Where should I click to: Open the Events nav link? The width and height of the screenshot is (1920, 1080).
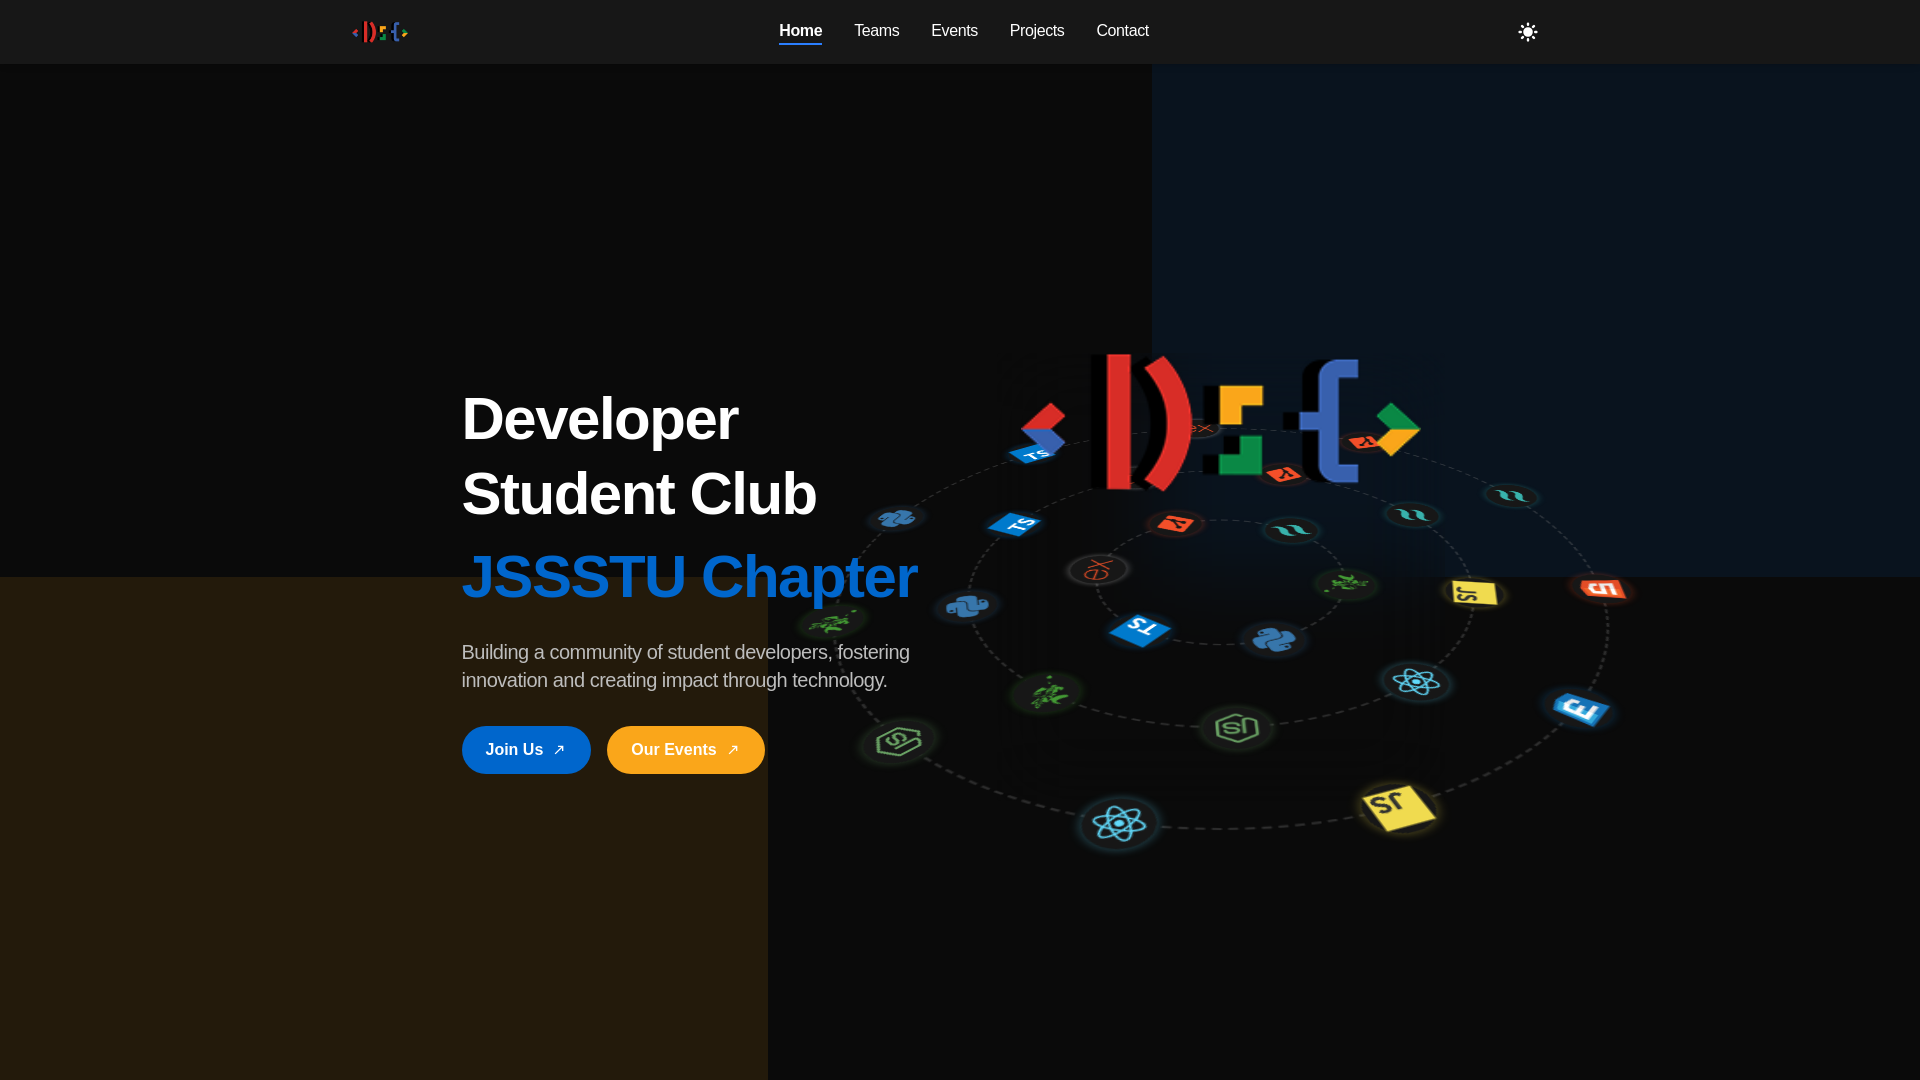tap(954, 31)
